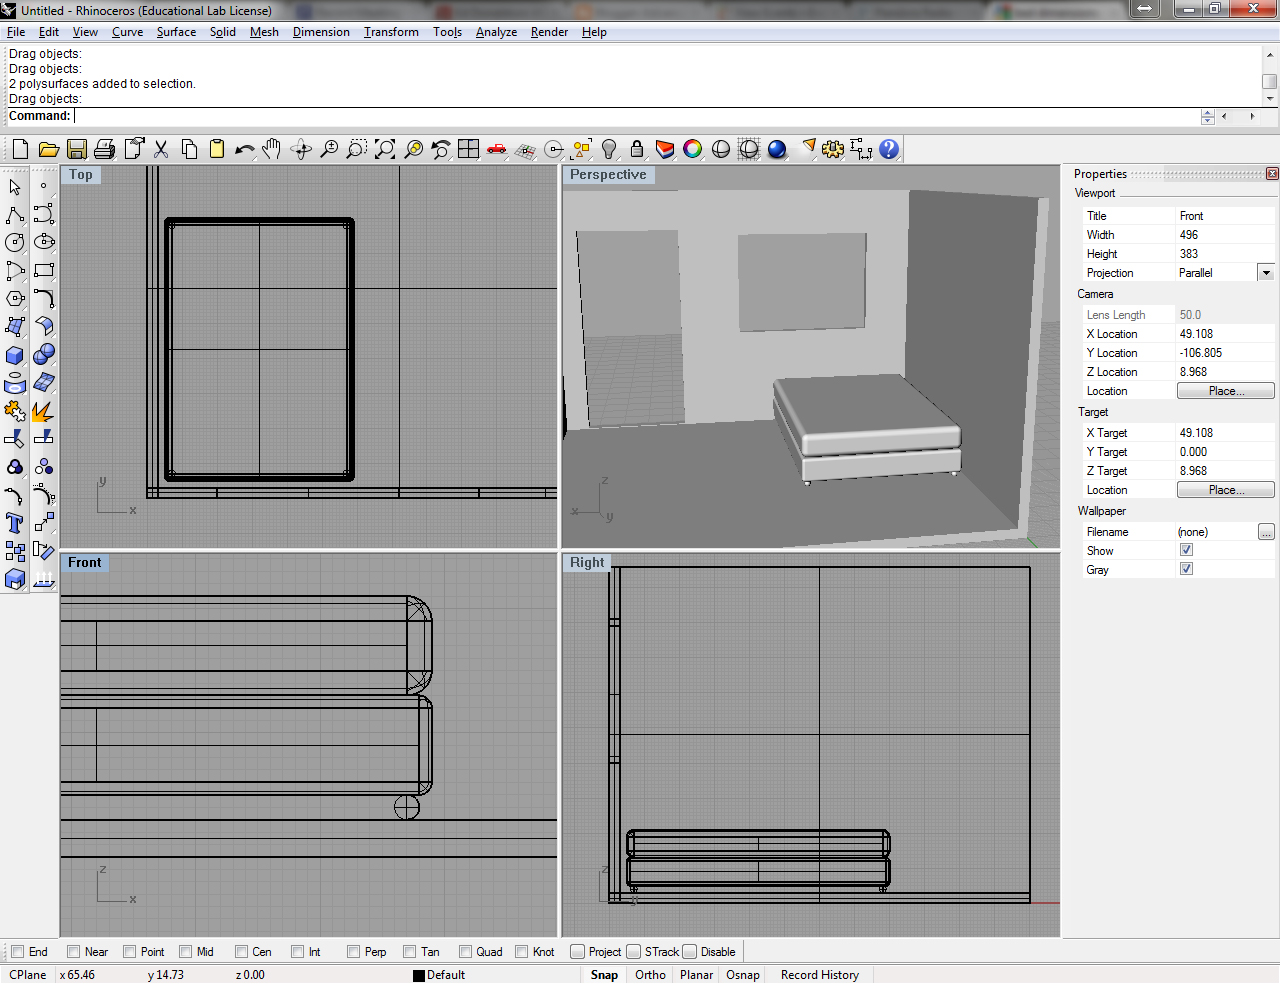This screenshot has height=984, width=1280.
Task: Pick the Polygon tool hexagon icon
Action: click(x=15, y=299)
